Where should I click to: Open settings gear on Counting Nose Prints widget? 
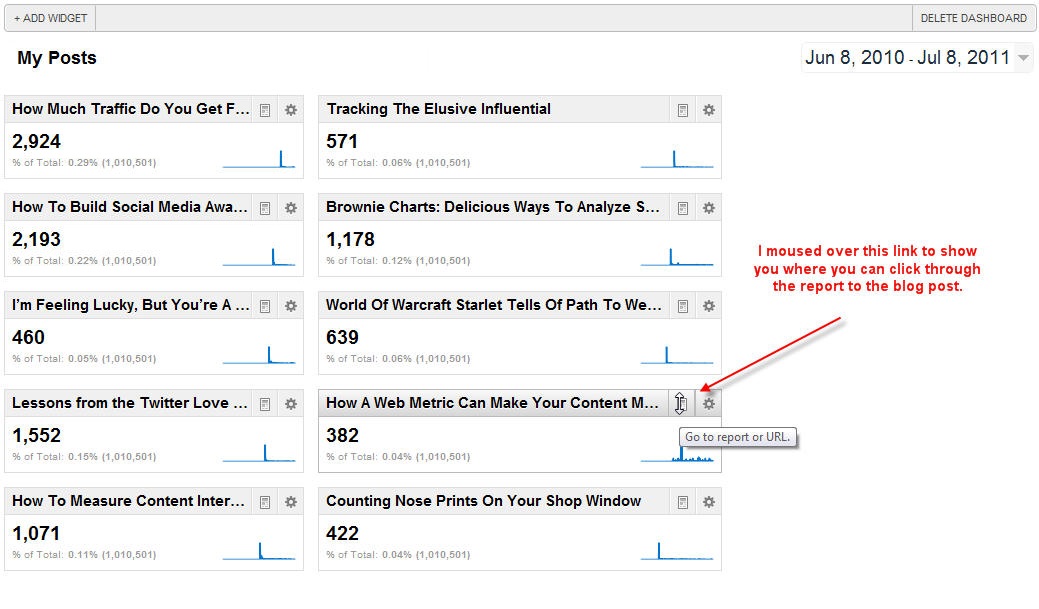[x=708, y=502]
